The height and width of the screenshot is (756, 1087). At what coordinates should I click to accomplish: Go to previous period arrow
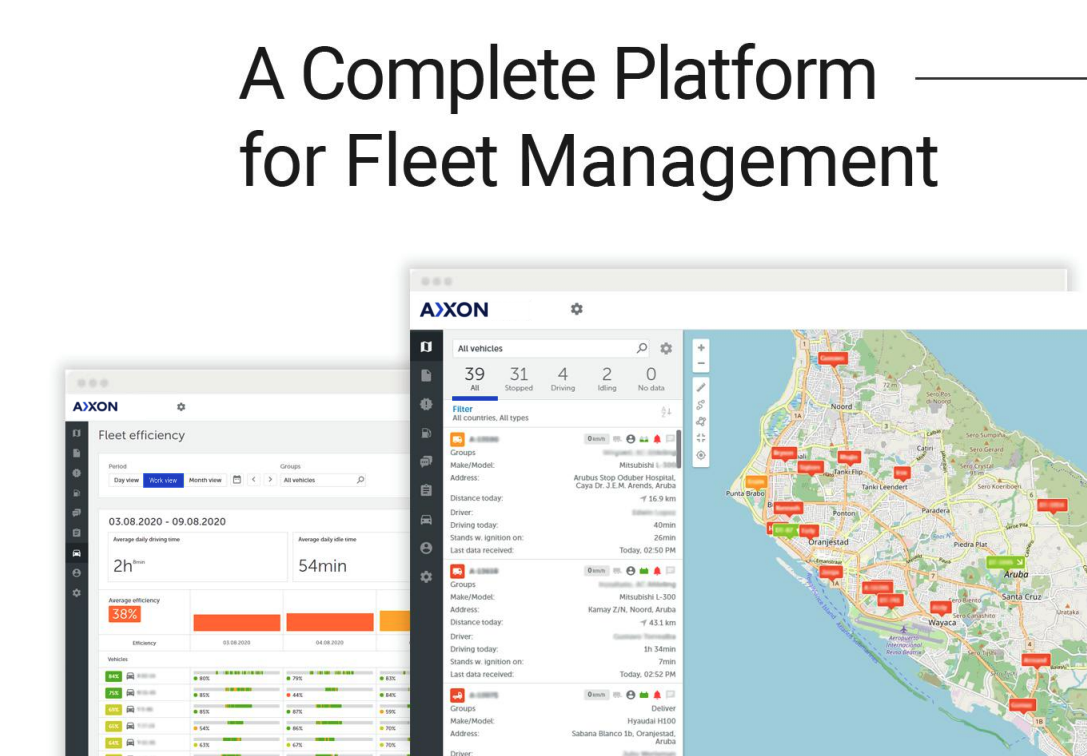[x=254, y=480]
